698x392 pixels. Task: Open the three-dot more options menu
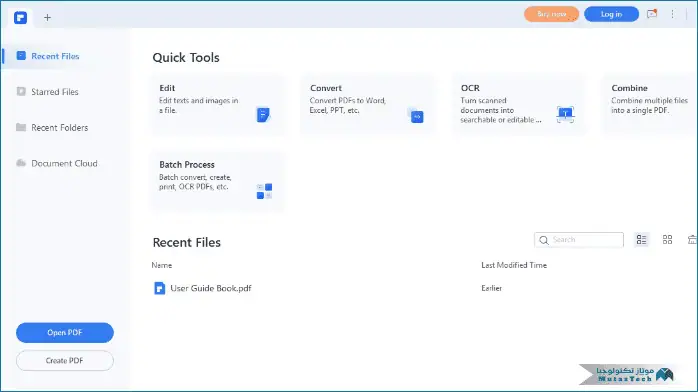click(672, 14)
